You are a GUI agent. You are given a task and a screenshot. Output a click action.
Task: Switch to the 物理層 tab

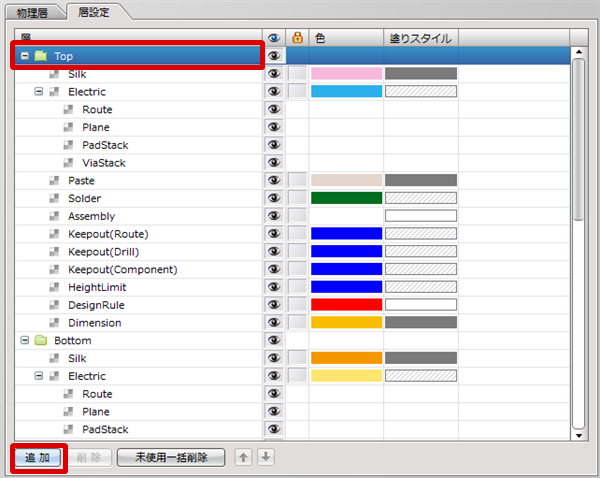pos(33,12)
